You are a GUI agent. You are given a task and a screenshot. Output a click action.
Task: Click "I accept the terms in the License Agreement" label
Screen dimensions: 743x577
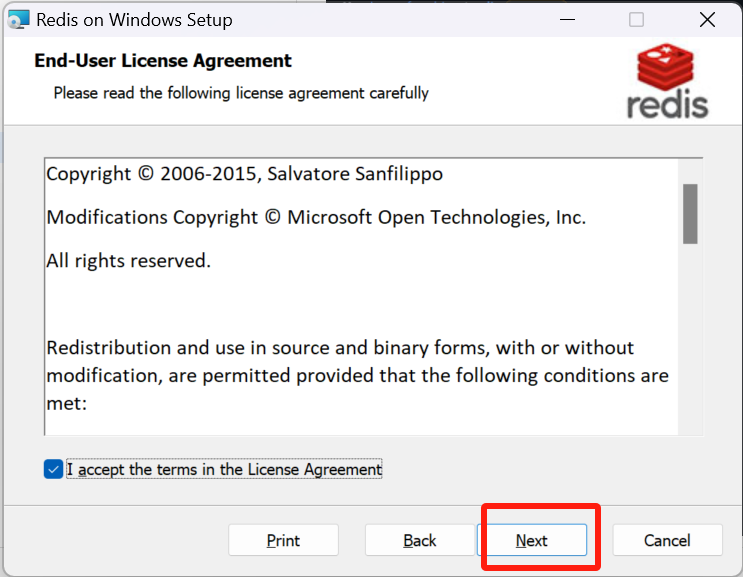click(224, 469)
